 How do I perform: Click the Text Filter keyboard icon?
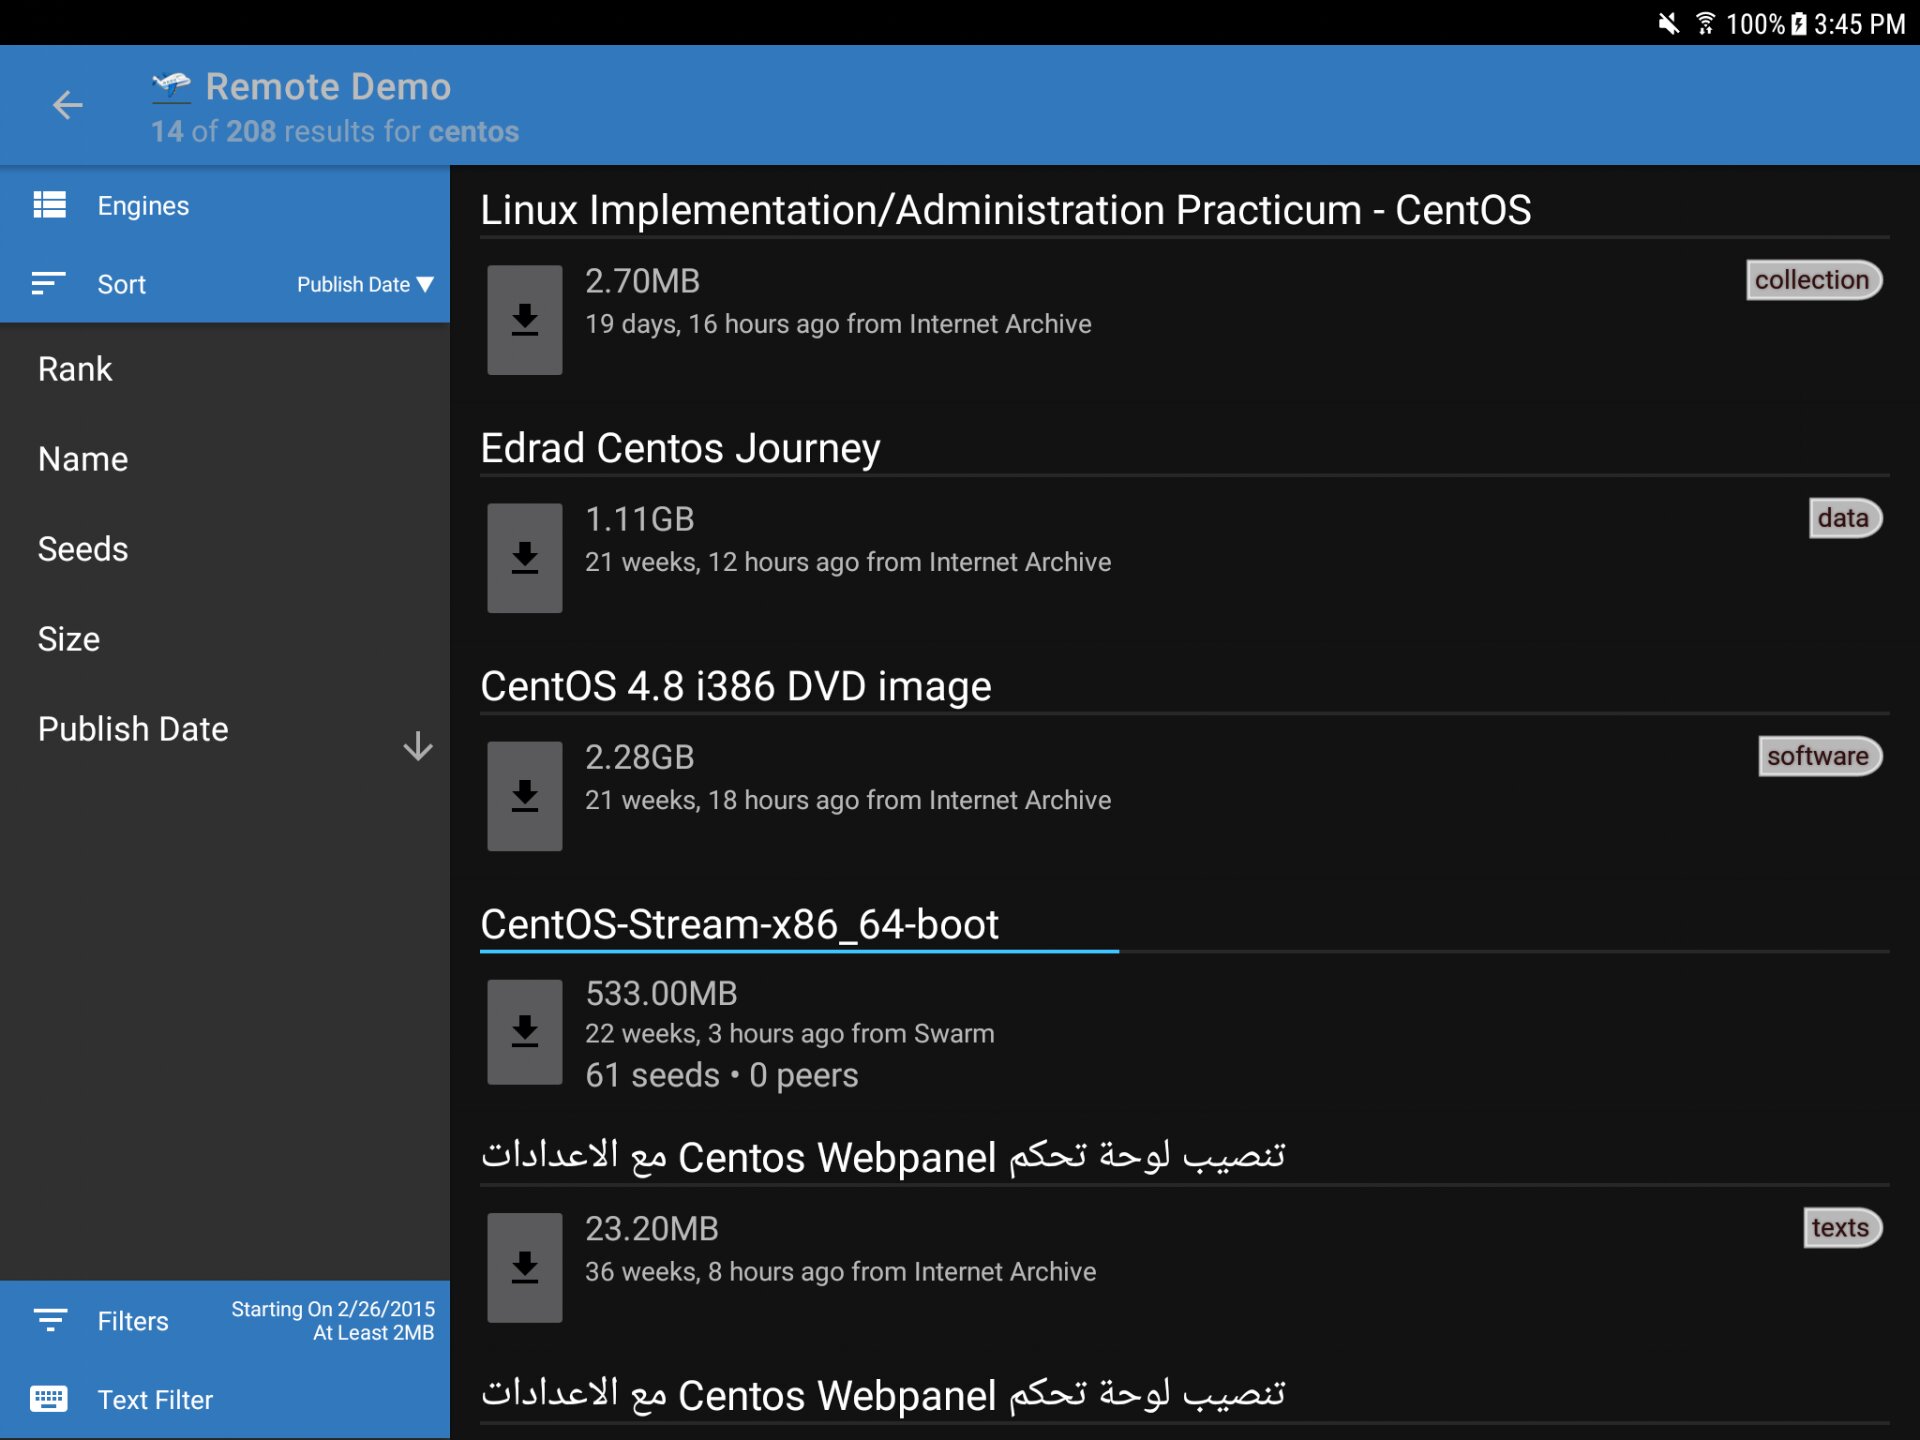(49, 1399)
